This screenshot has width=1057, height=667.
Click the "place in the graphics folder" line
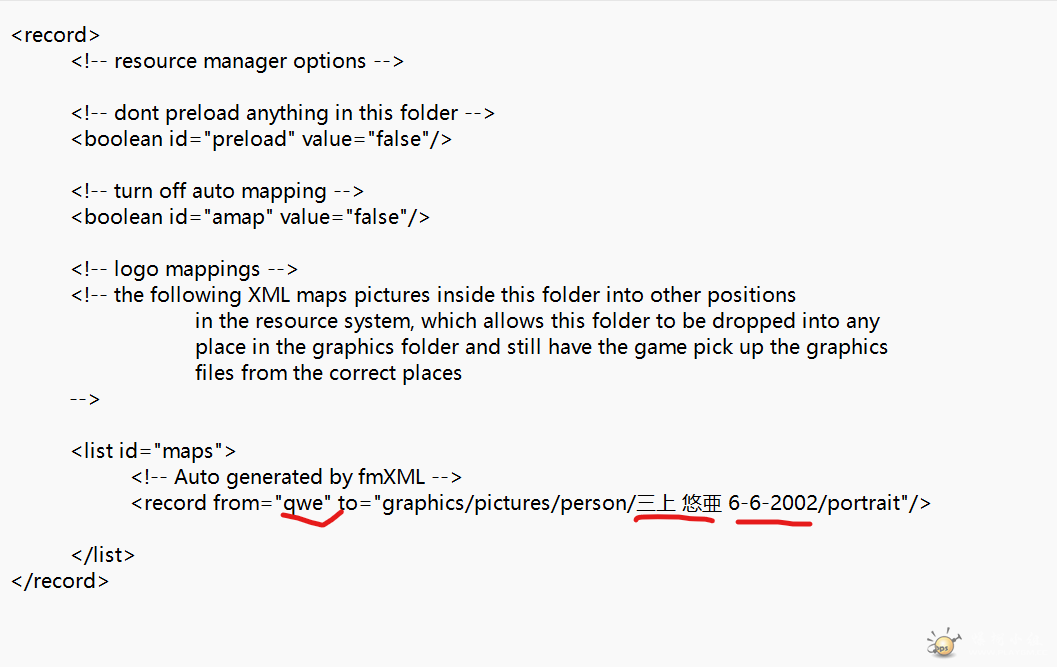tap(541, 347)
